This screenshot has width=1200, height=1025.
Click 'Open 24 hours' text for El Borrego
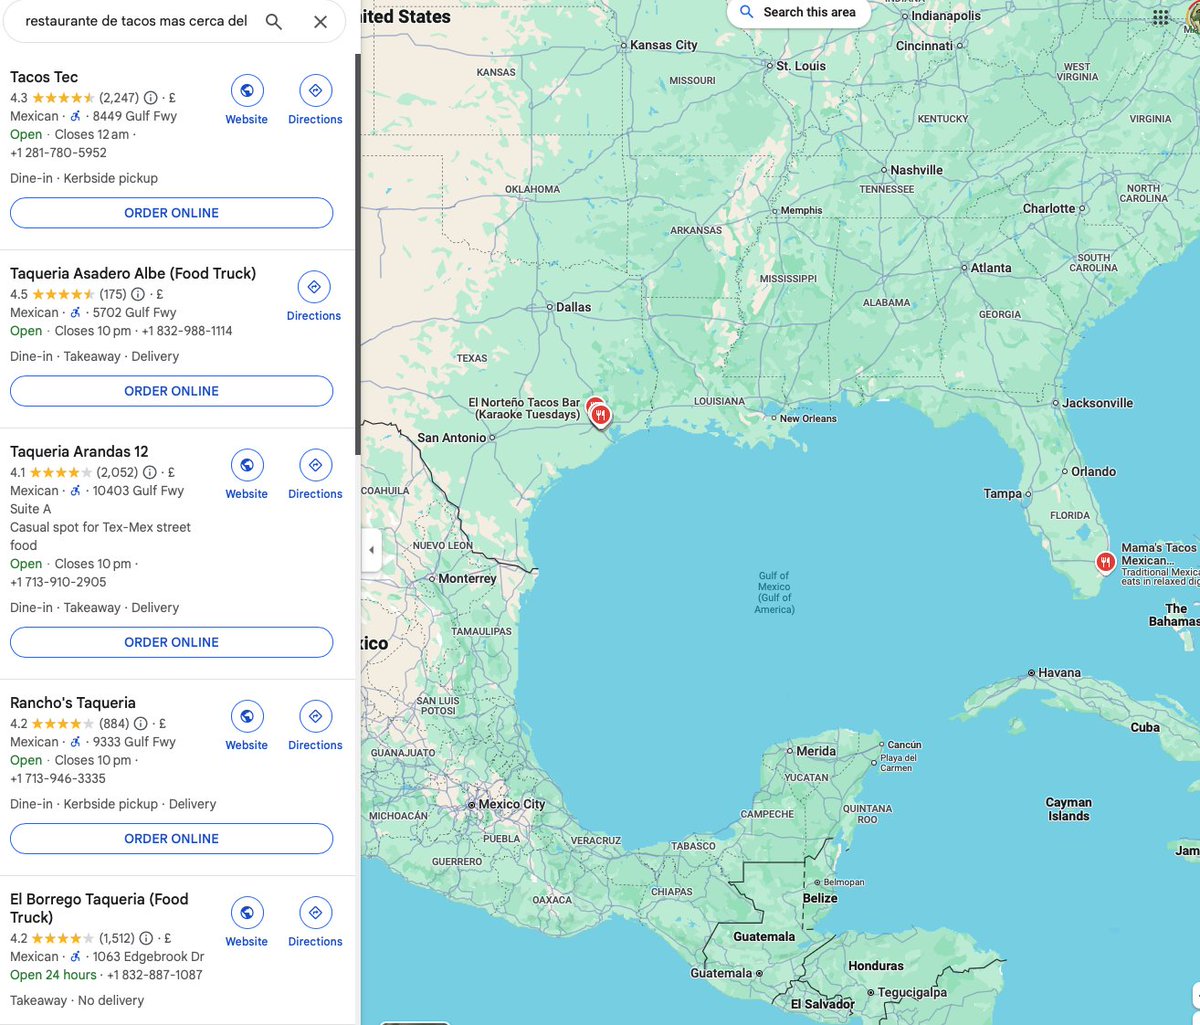[x=53, y=975]
